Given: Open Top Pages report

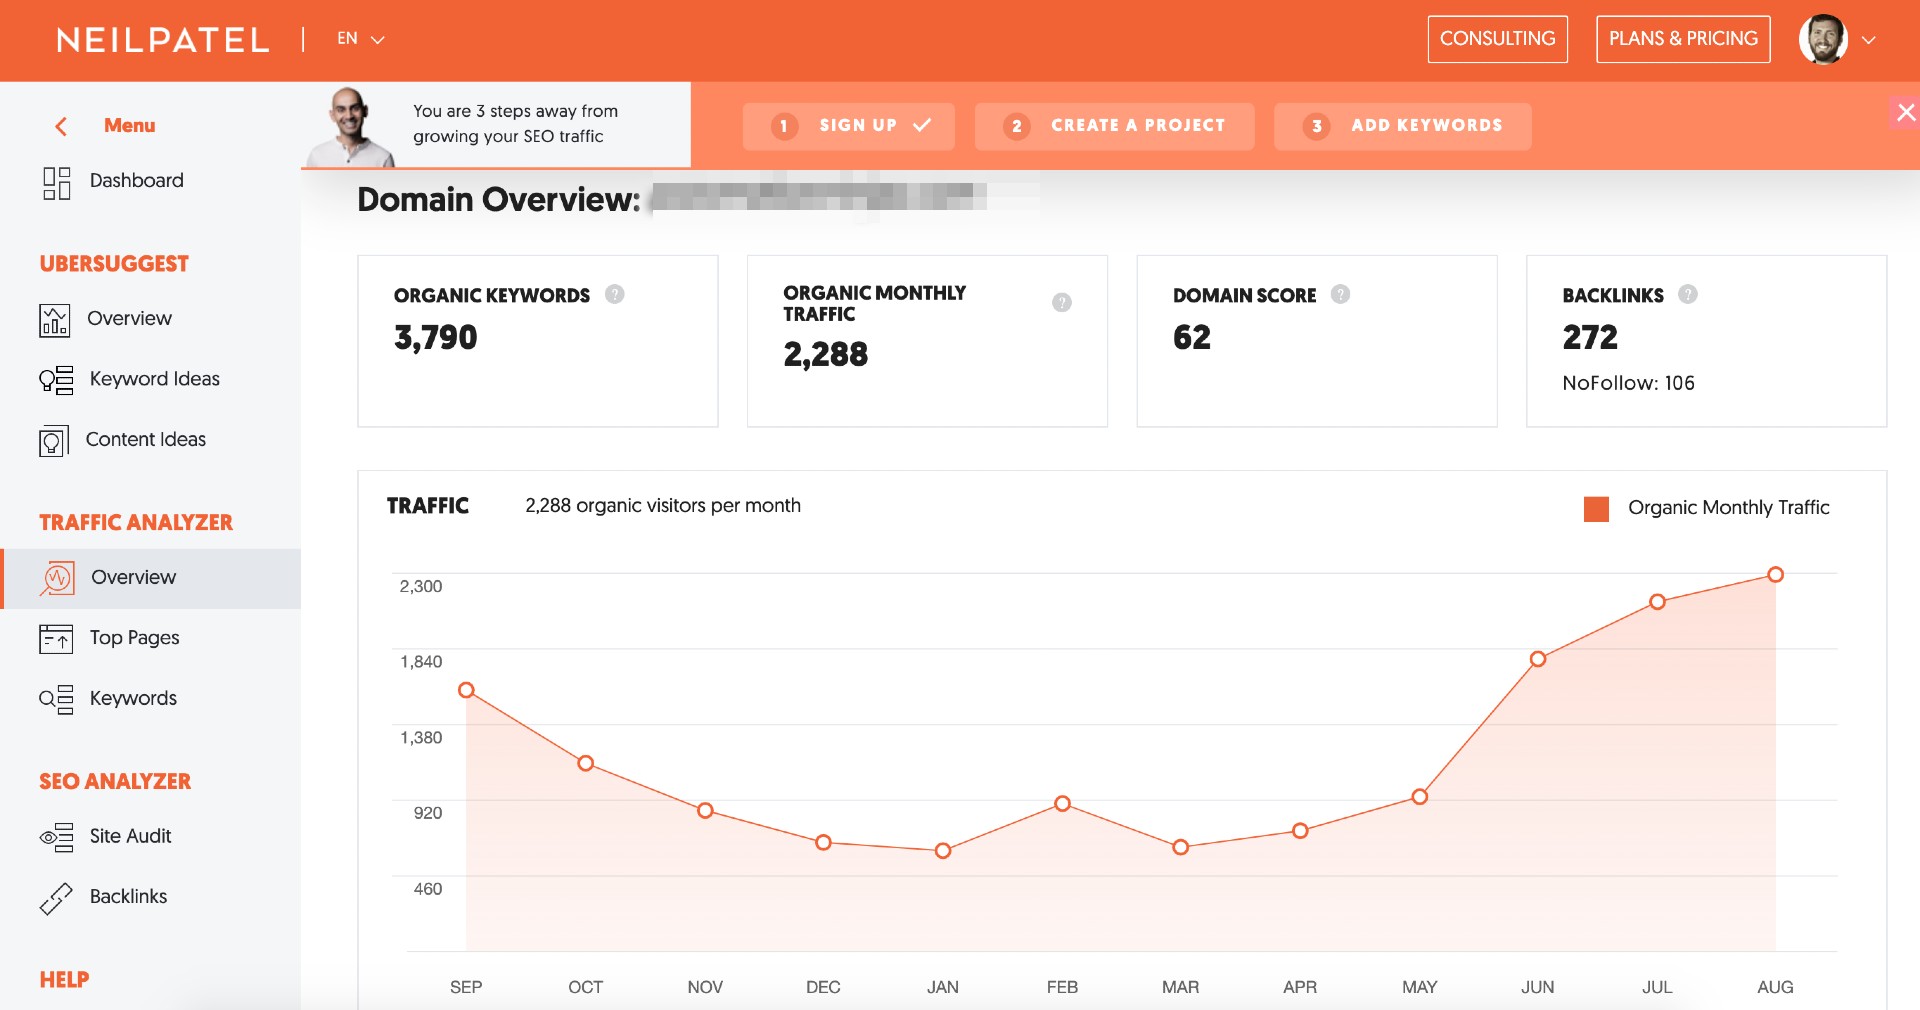Looking at the screenshot, I should [x=135, y=638].
